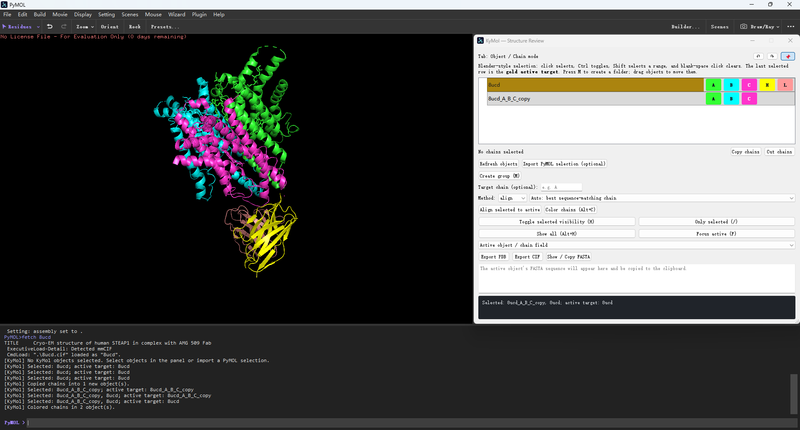The width and height of the screenshot is (800, 430).
Task: Click the redo icon in KyMol panel
Action: coord(772,56)
